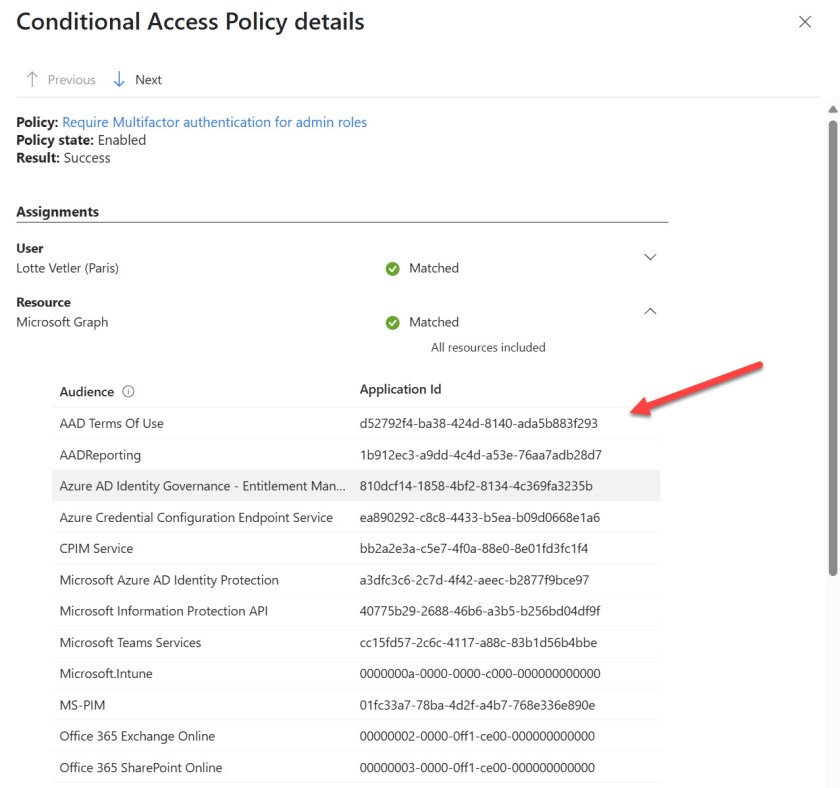
Task: Click the up arrow icon beside Previous
Action: (32, 80)
